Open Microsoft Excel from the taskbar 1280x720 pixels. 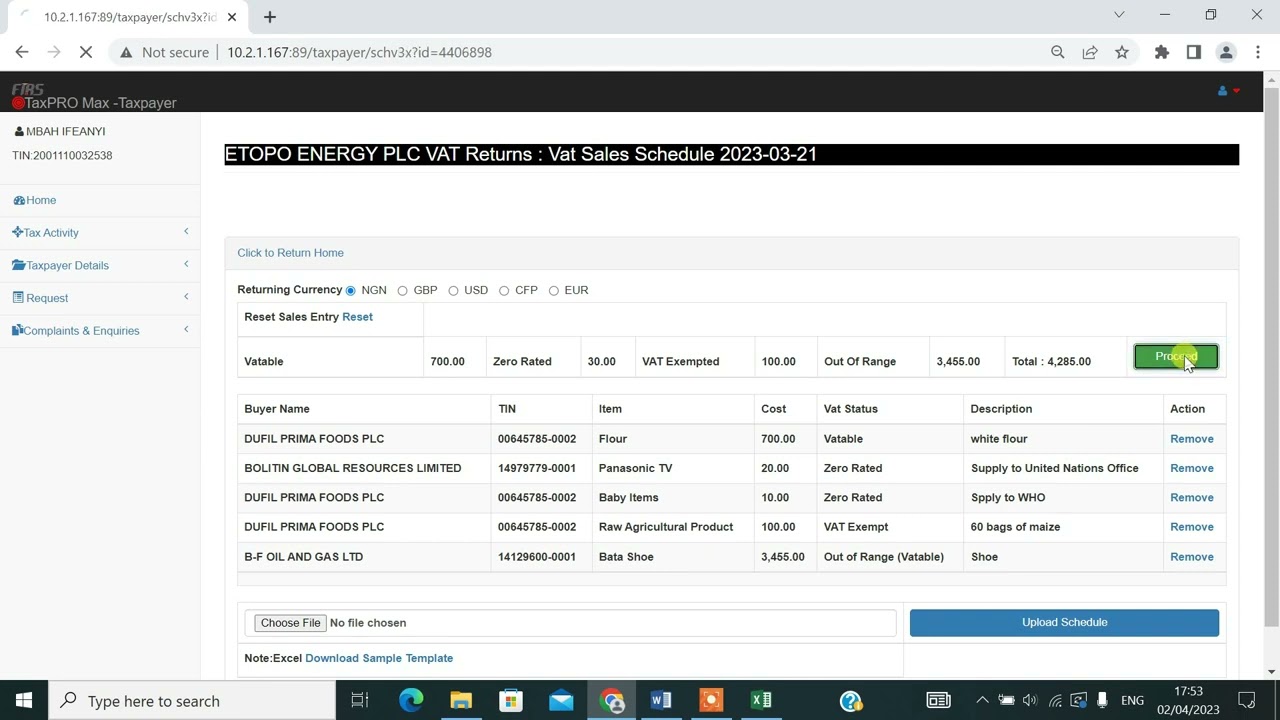point(761,700)
